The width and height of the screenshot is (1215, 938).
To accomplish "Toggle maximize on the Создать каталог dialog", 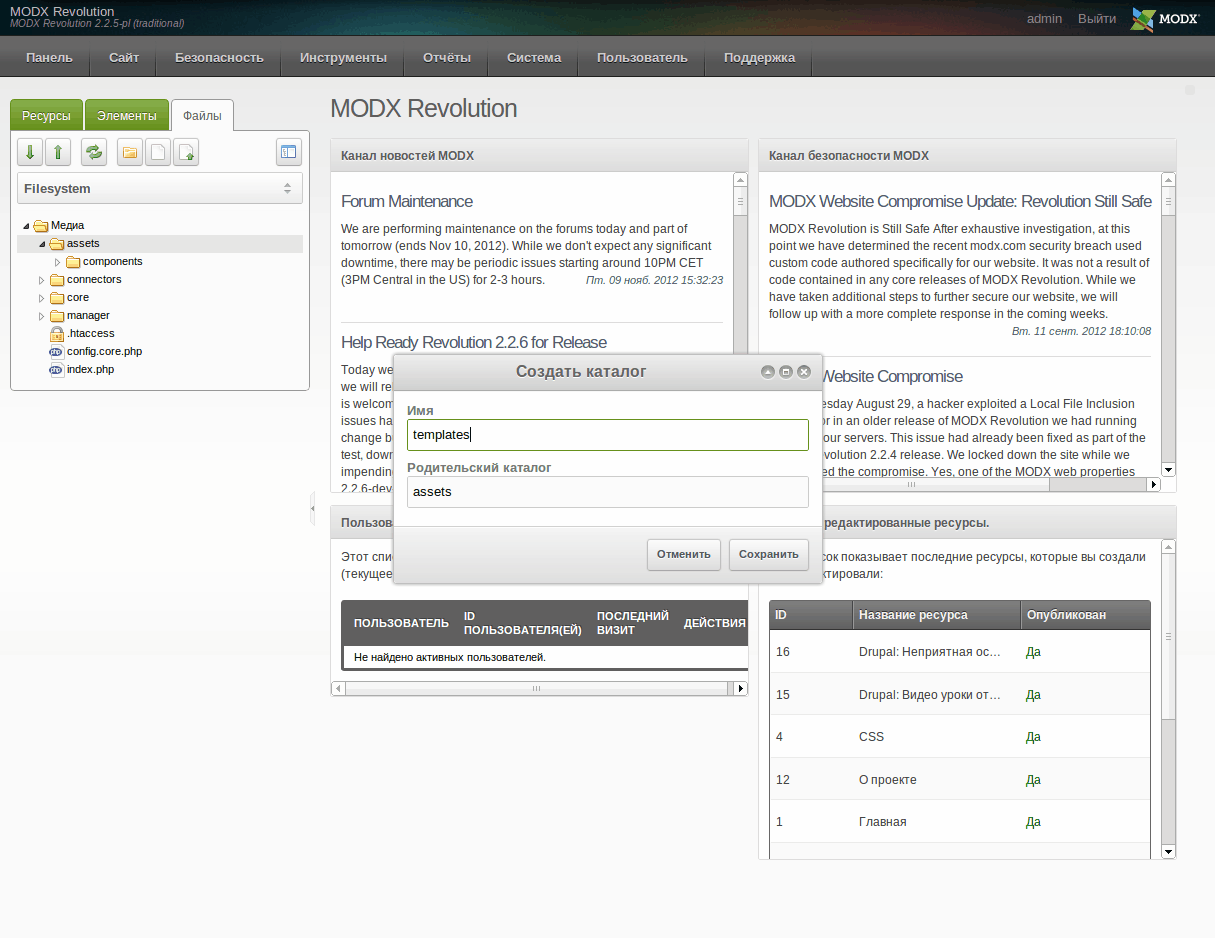I will (786, 372).
